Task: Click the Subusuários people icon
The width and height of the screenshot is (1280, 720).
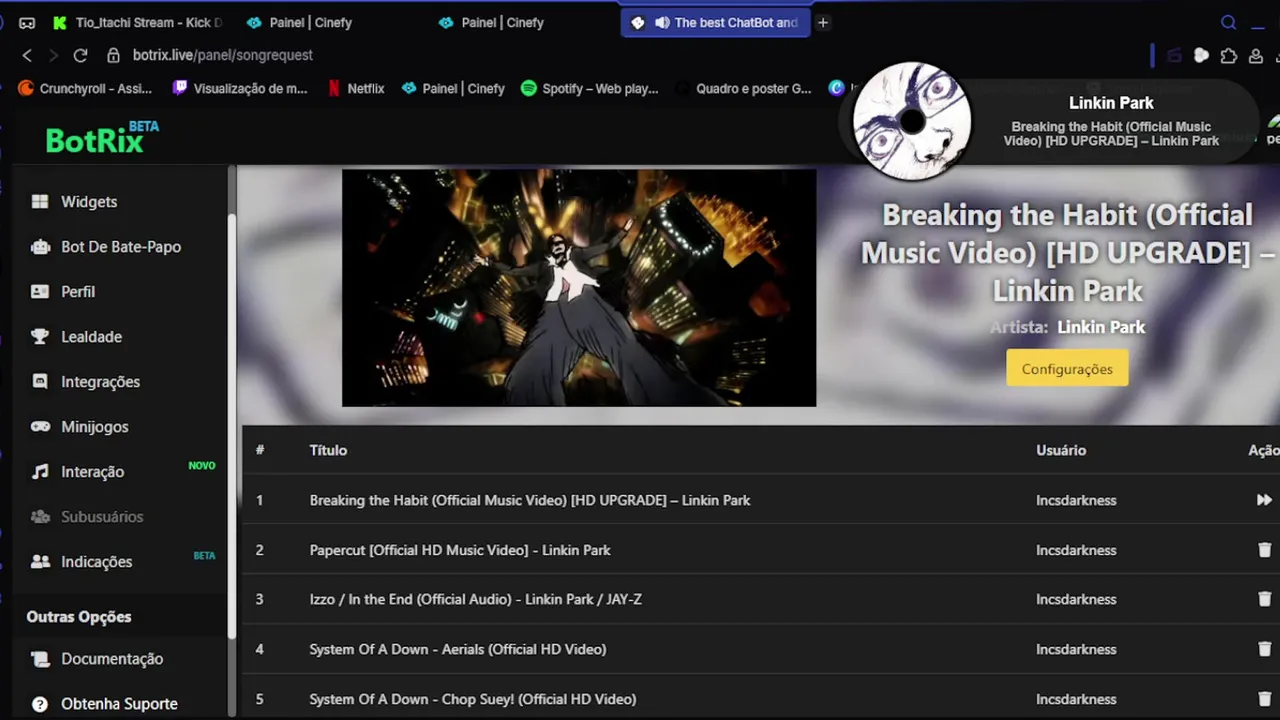Action: coord(40,516)
